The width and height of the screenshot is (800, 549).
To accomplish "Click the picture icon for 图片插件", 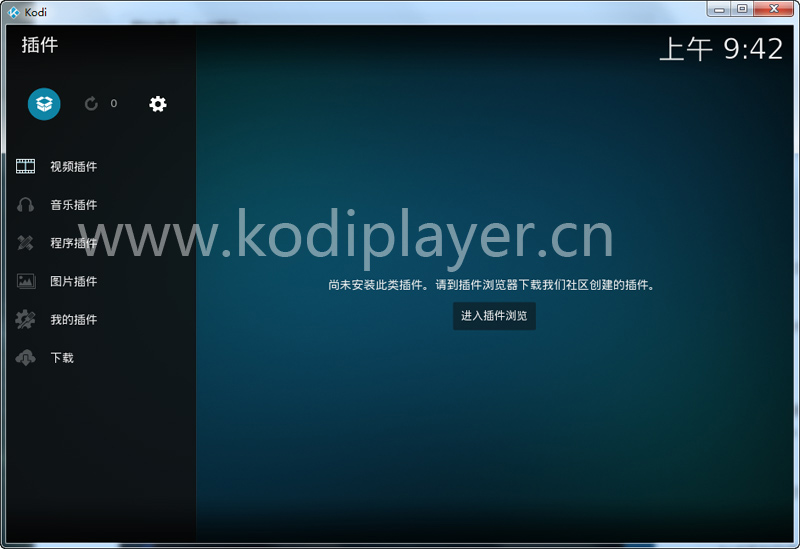I will [x=26, y=281].
